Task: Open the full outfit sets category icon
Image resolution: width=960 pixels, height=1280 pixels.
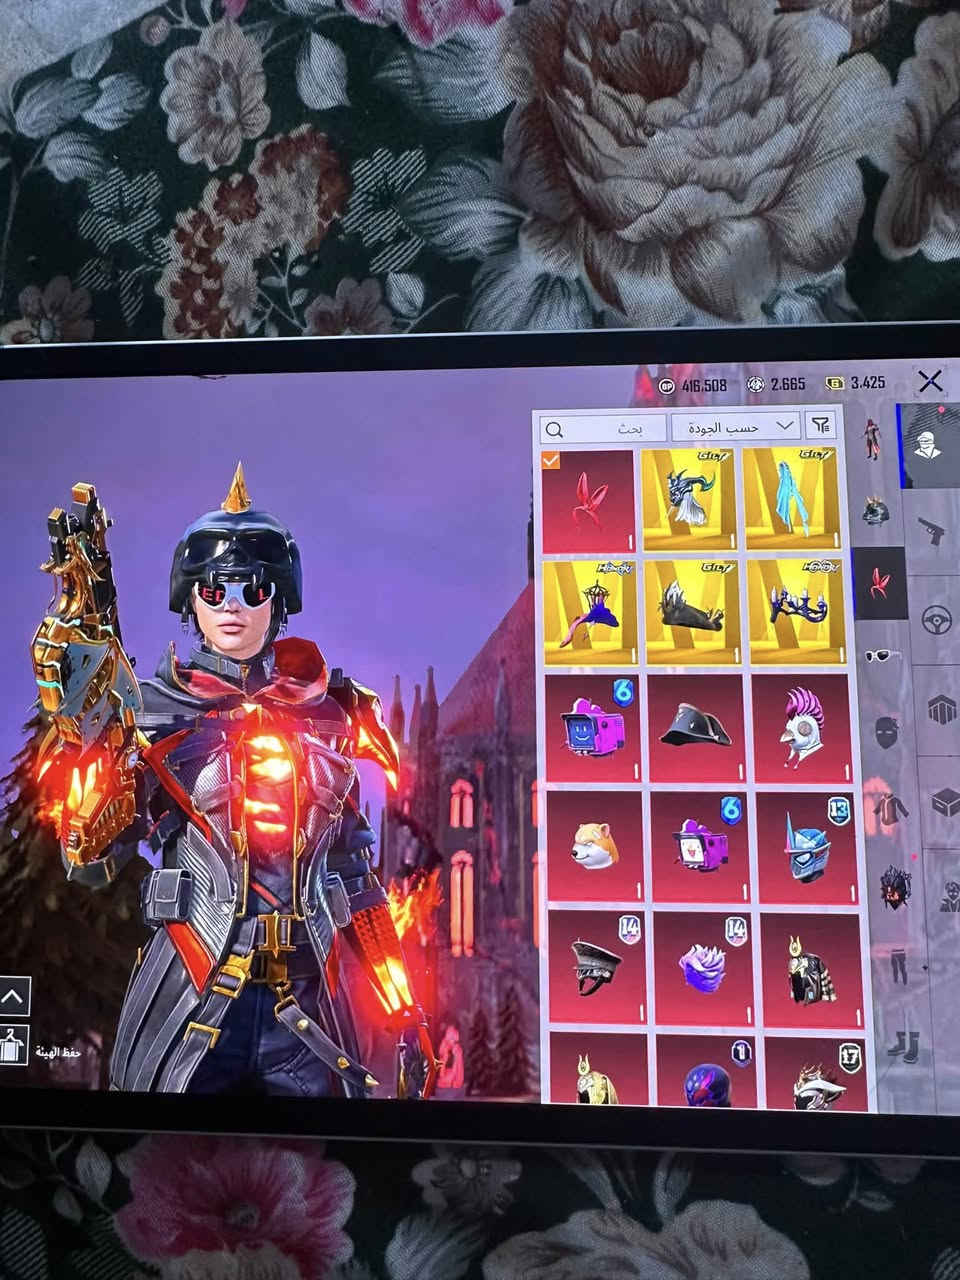Action: (872, 440)
